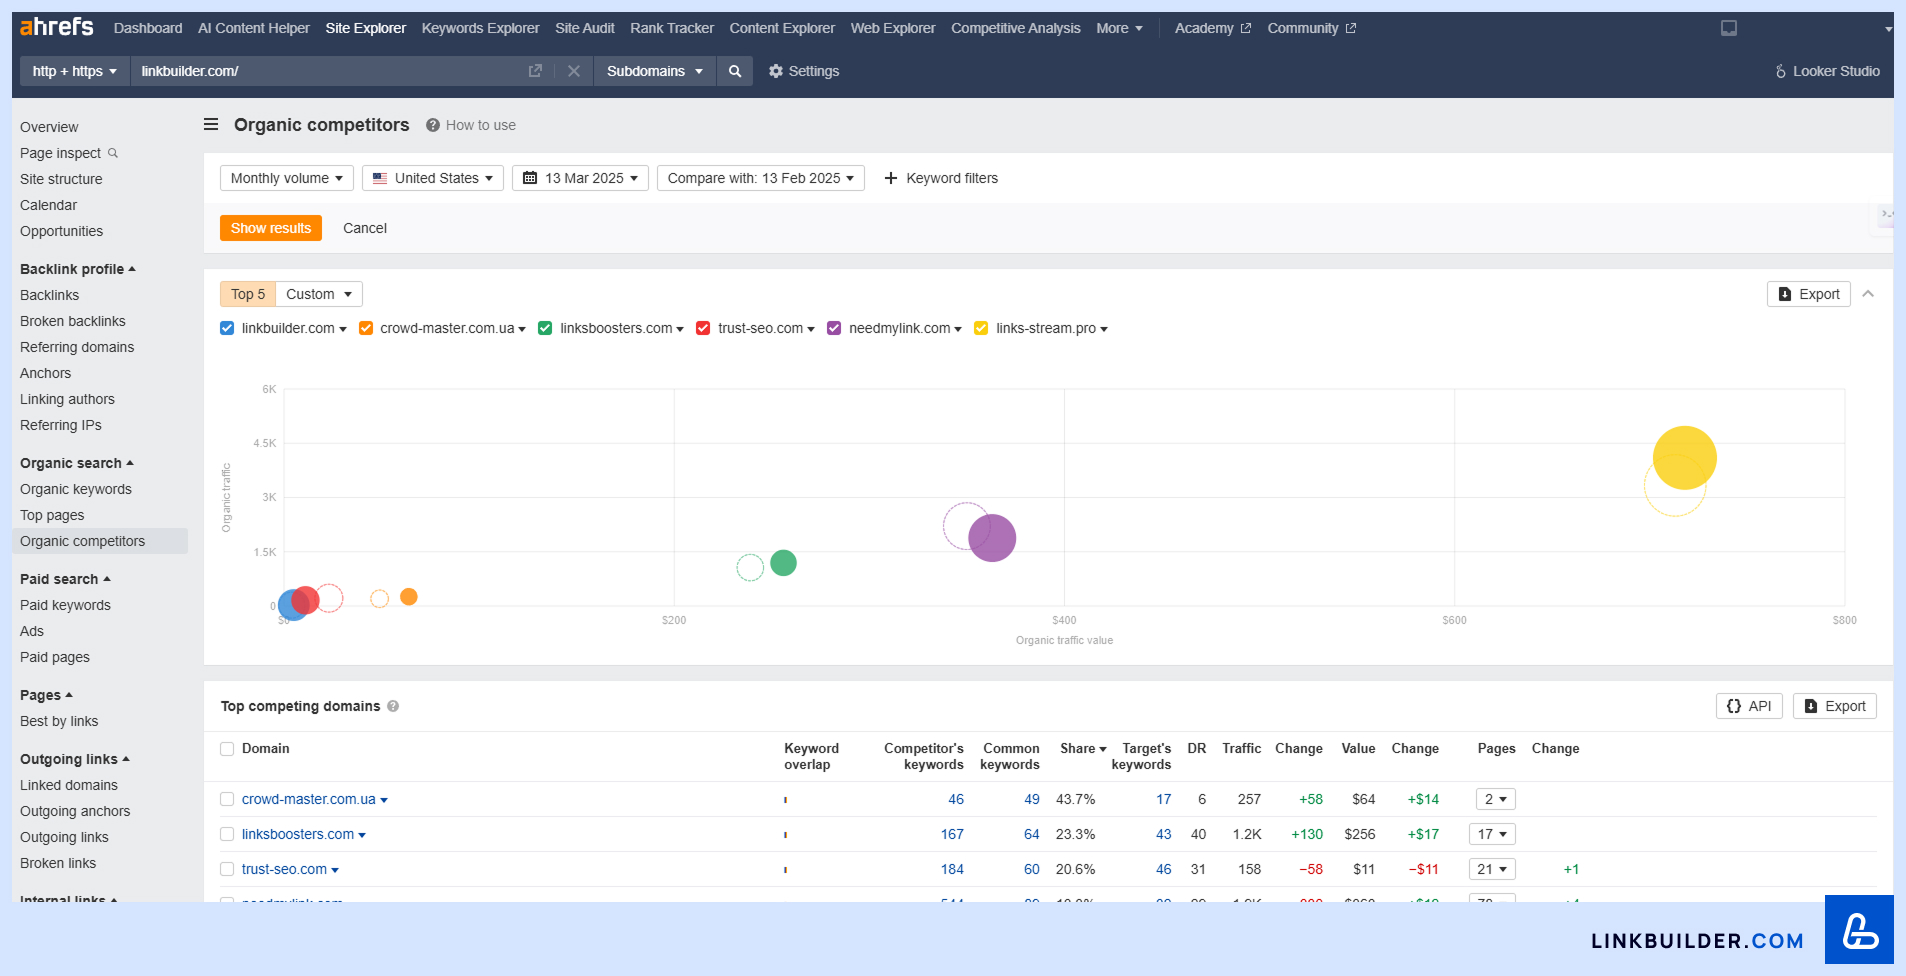Open Organic keywords in sidebar
This screenshot has height=976, width=1906.
point(76,489)
